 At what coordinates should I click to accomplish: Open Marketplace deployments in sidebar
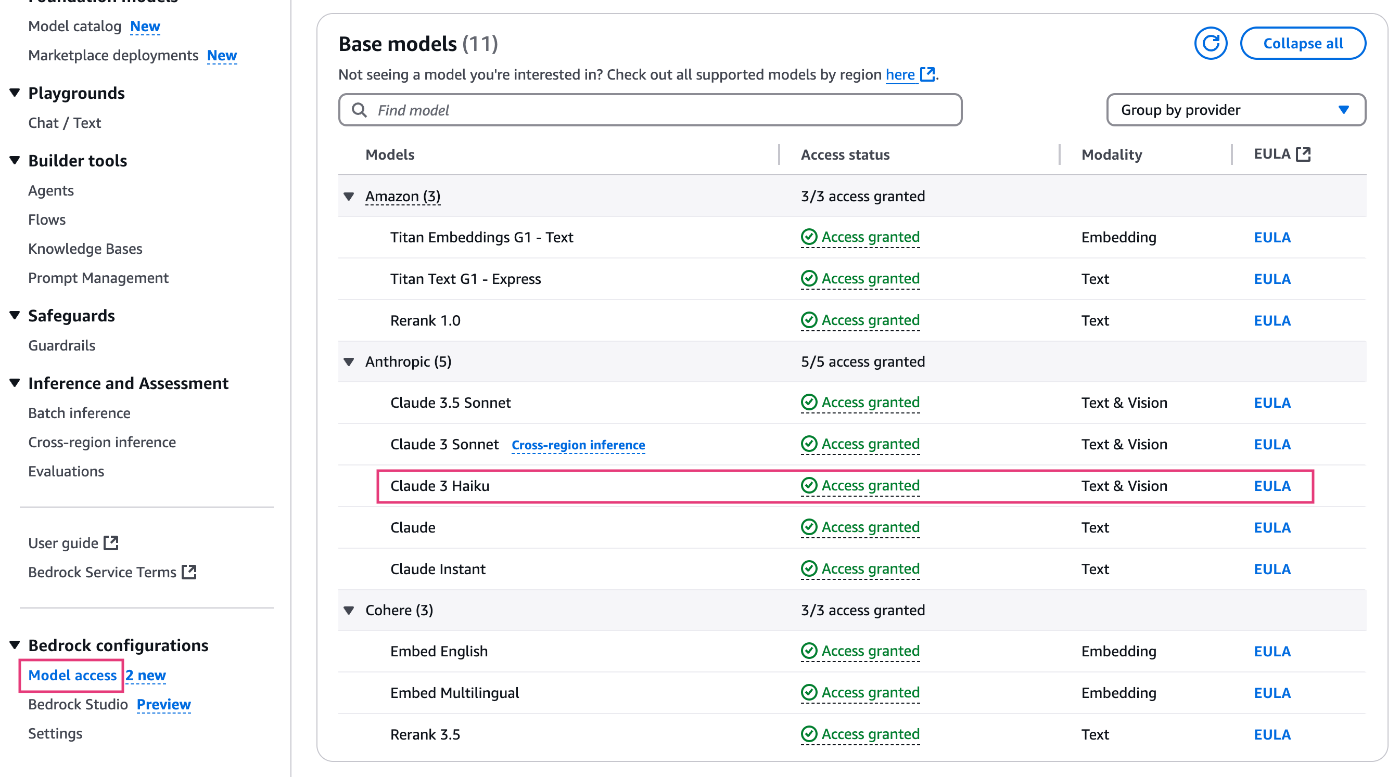(x=113, y=55)
